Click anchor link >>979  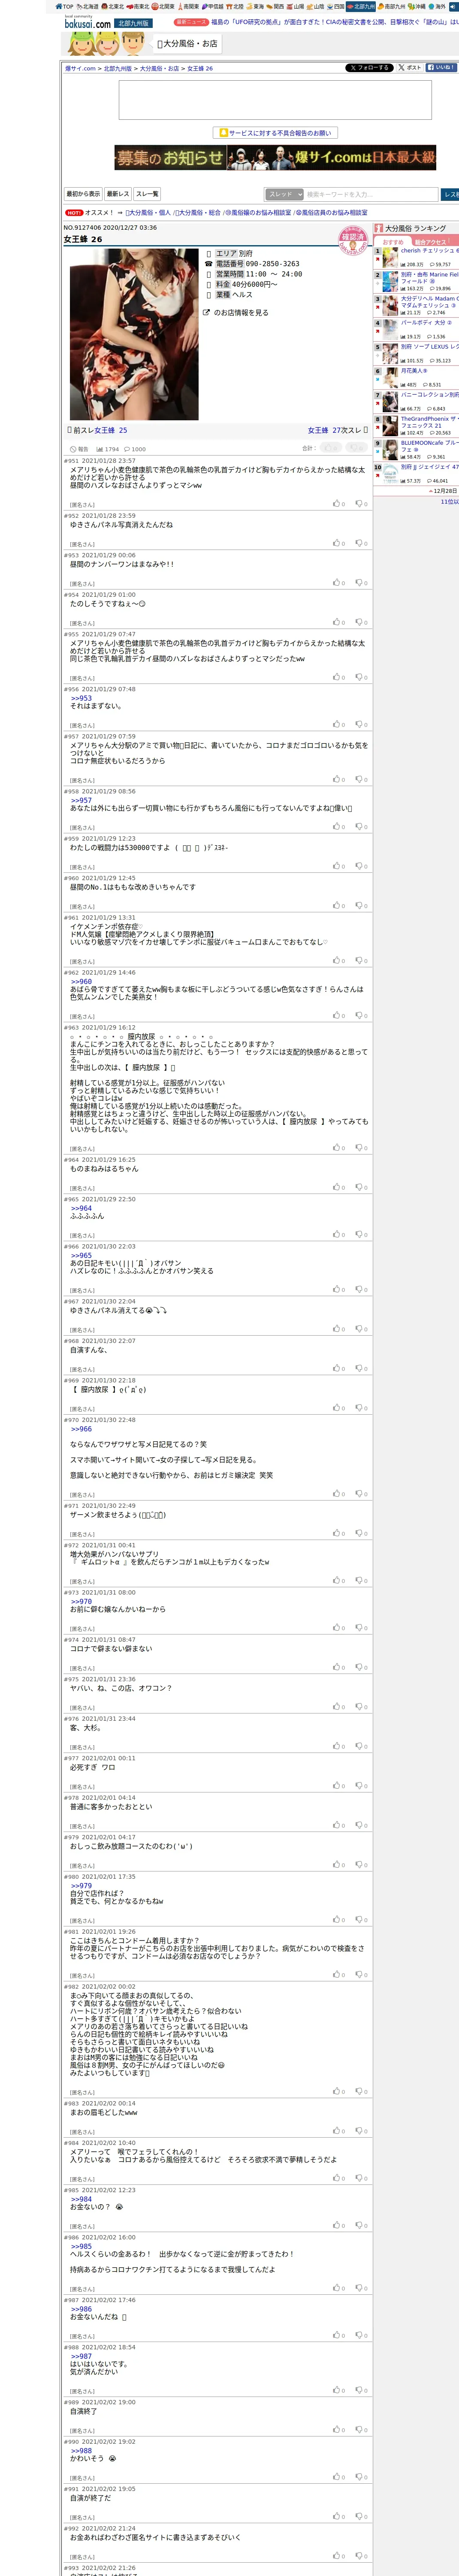coord(81,1886)
